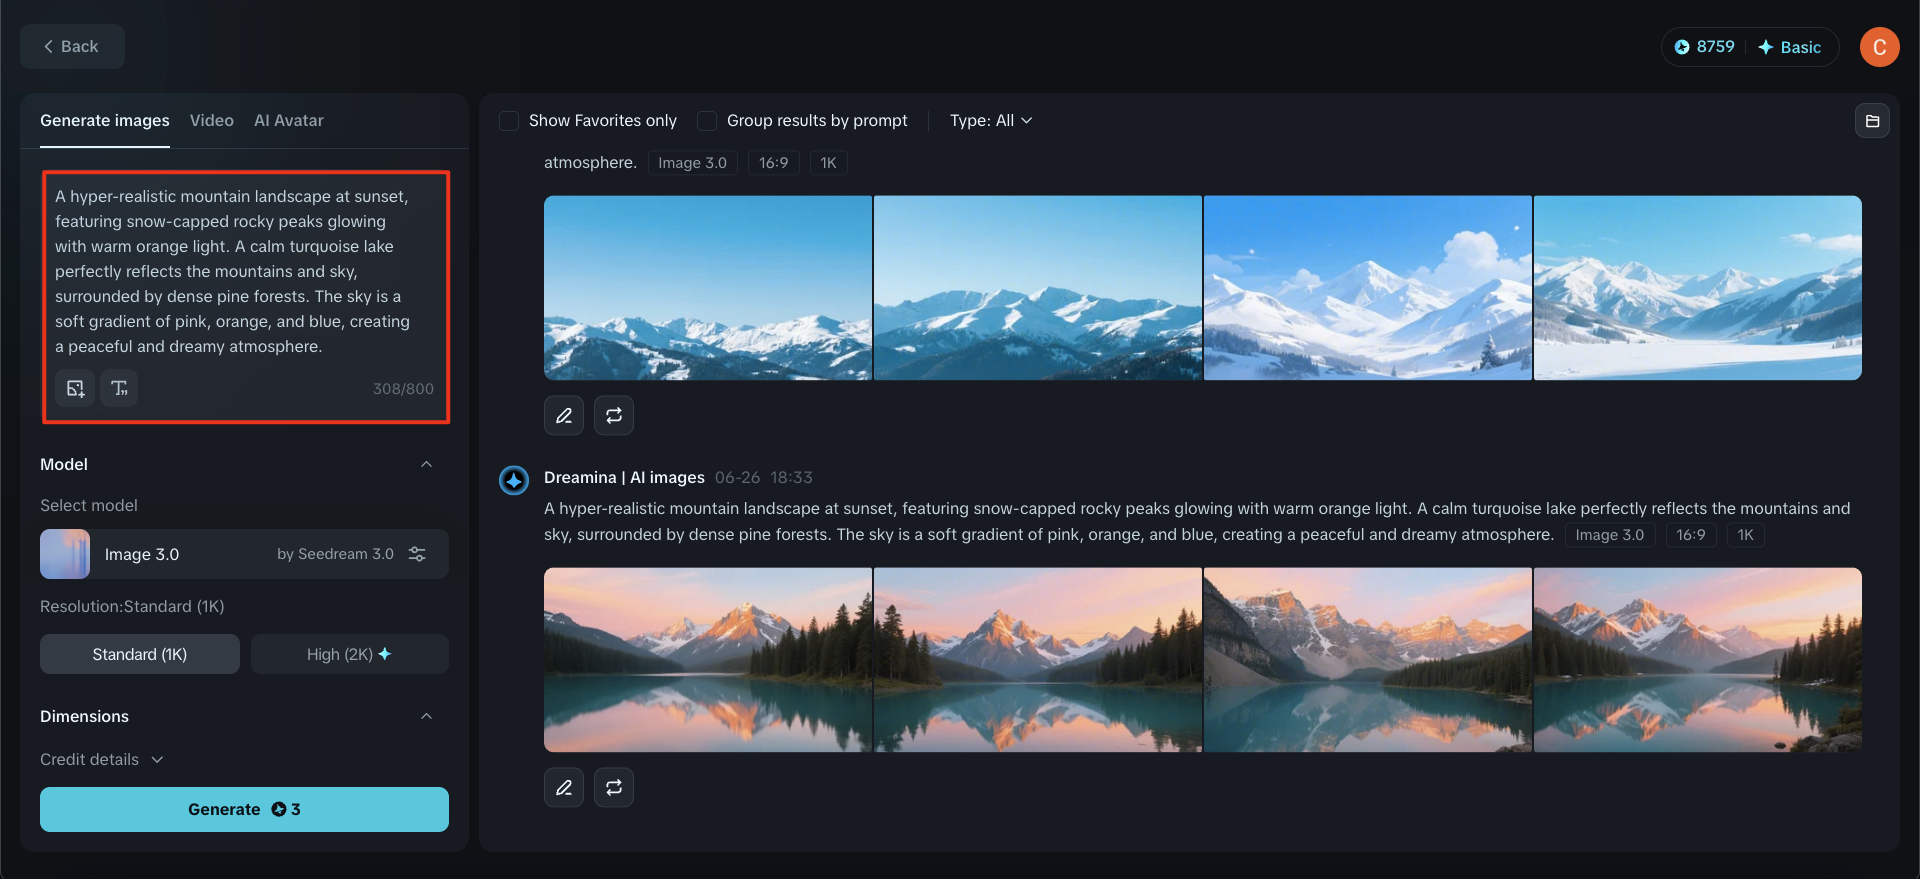Open second sunset lake result thumbnail

[x=1038, y=660]
